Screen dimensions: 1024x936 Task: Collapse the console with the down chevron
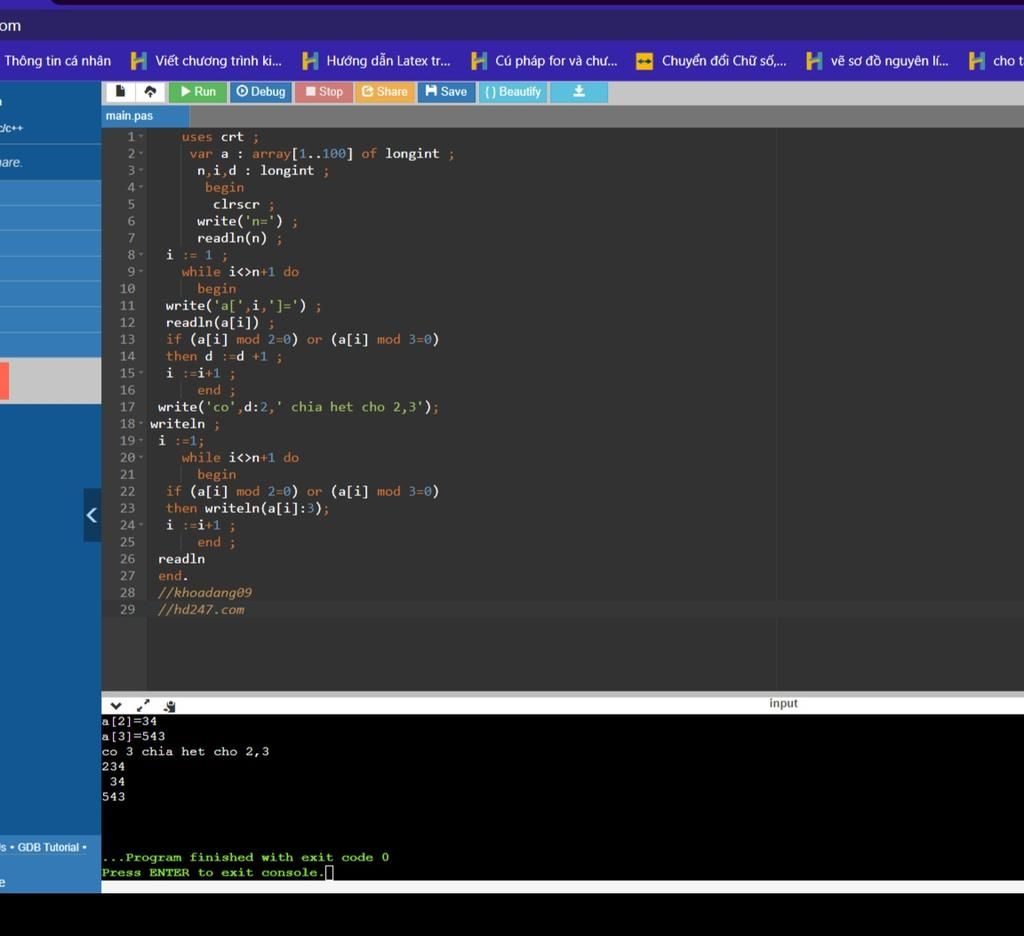tap(116, 705)
